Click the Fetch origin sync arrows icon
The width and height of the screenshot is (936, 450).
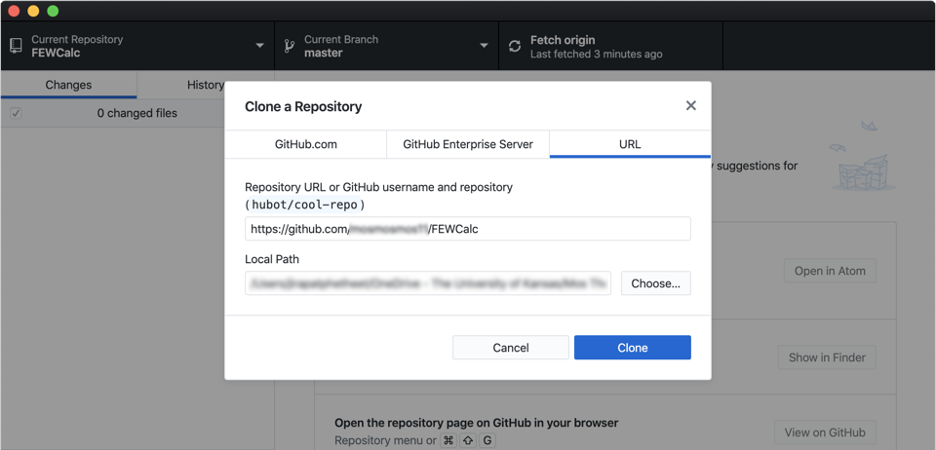click(x=515, y=46)
